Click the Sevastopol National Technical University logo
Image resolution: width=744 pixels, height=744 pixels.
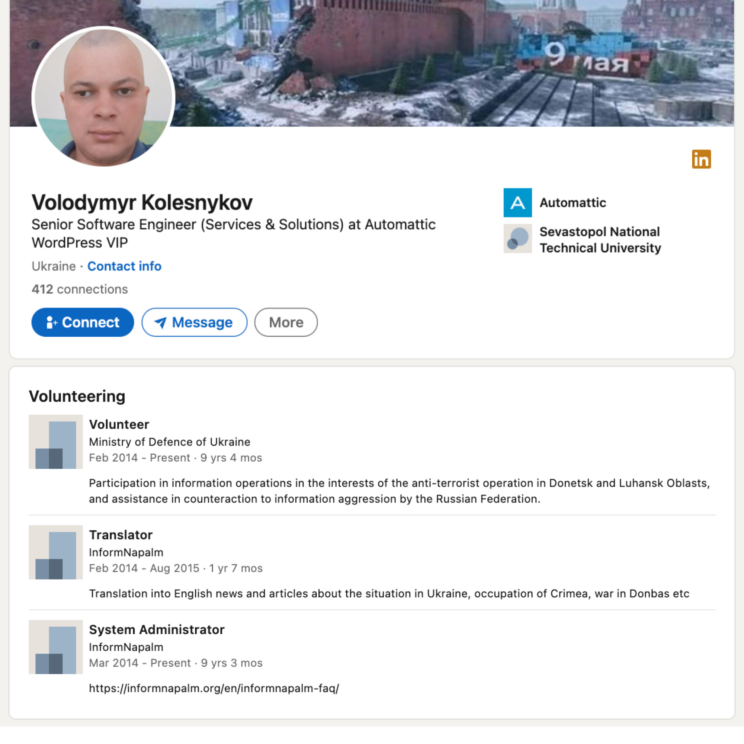pyautogui.click(x=517, y=239)
